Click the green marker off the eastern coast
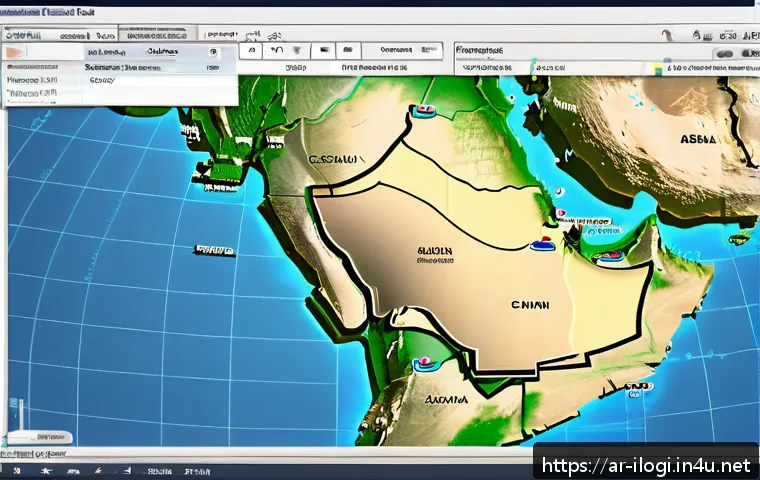760x480 pixels. [740, 238]
